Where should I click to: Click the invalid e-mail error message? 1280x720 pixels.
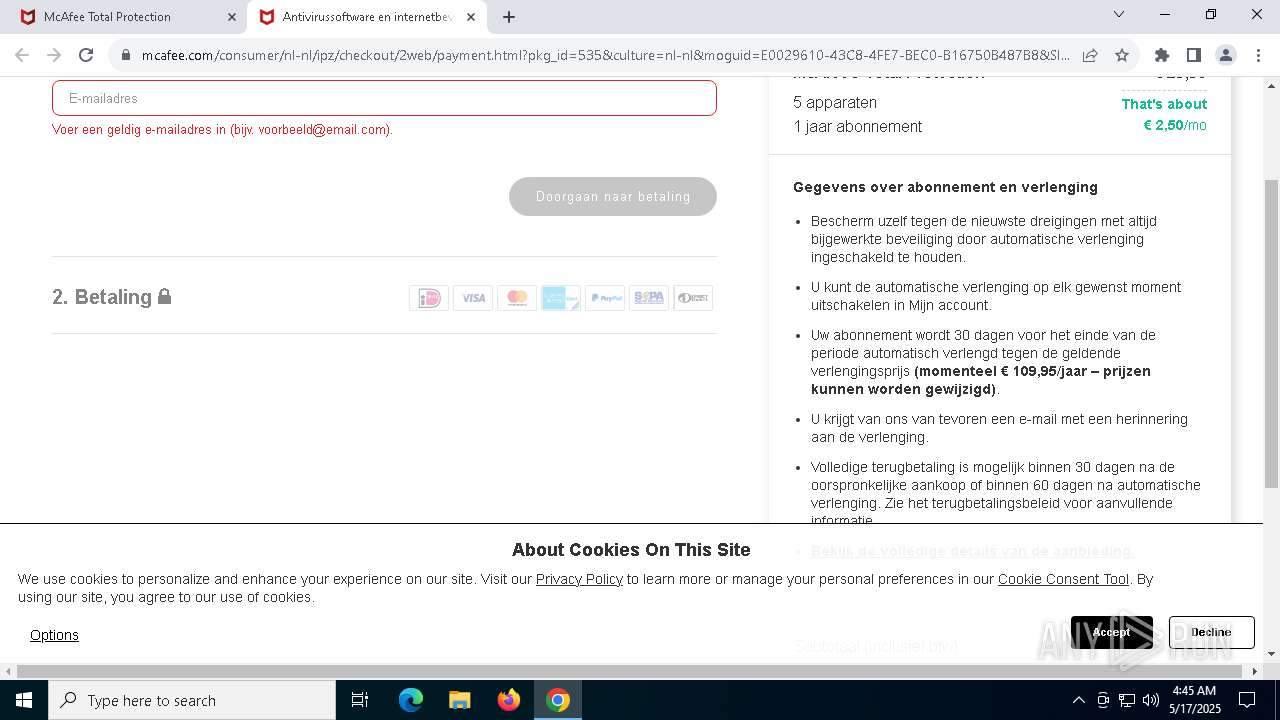click(x=222, y=129)
